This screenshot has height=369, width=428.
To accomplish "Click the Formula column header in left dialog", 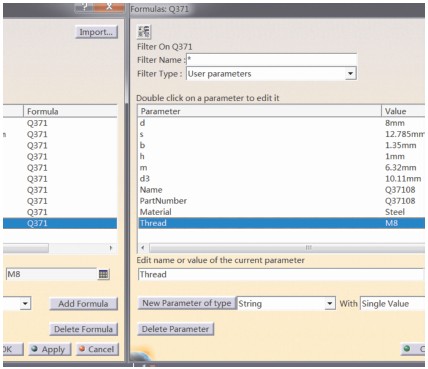I will tap(70, 111).
